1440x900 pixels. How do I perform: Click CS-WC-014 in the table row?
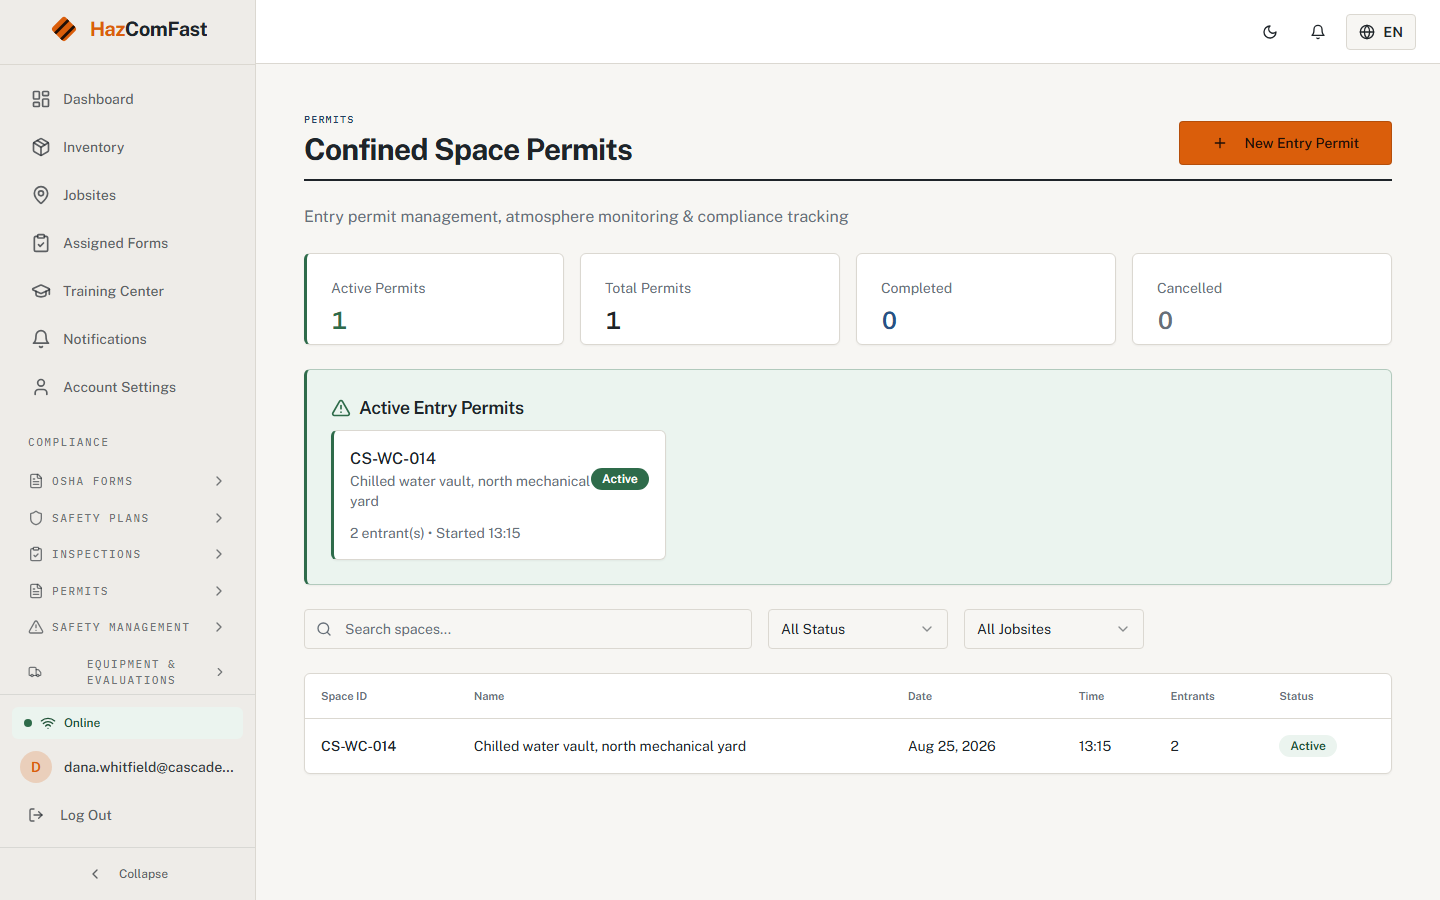tap(358, 746)
